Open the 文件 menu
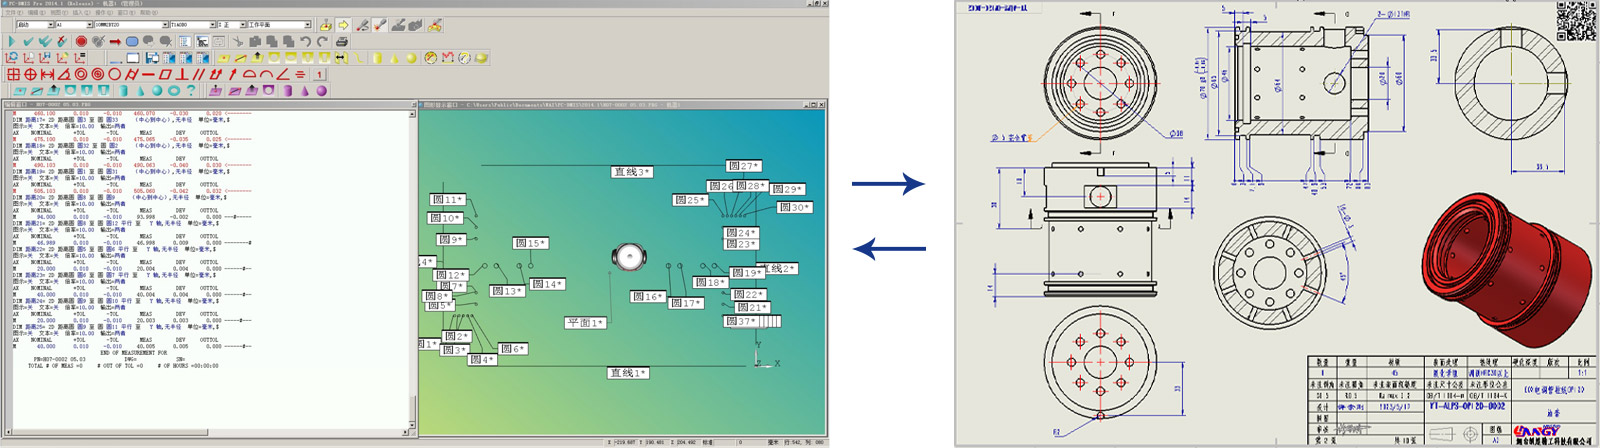 pos(12,13)
